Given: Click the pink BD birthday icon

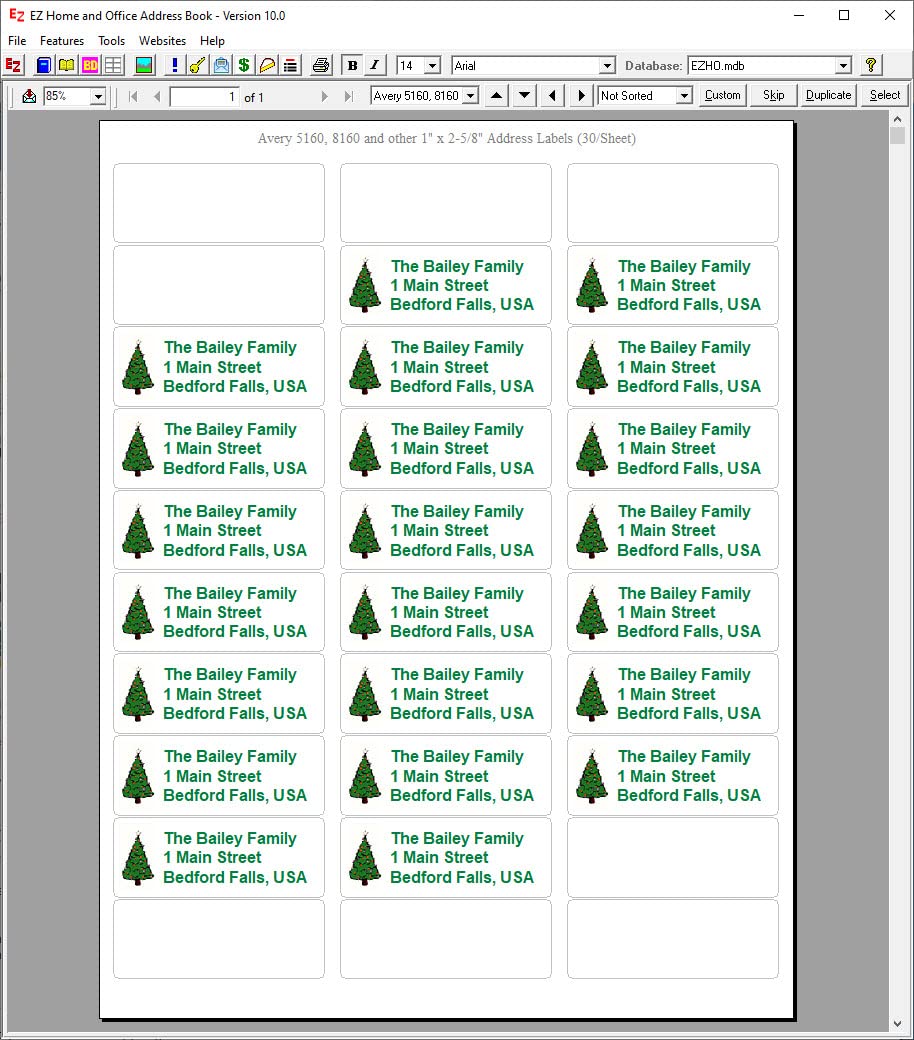Looking at the screenshot, I should [x=90, y=65].
